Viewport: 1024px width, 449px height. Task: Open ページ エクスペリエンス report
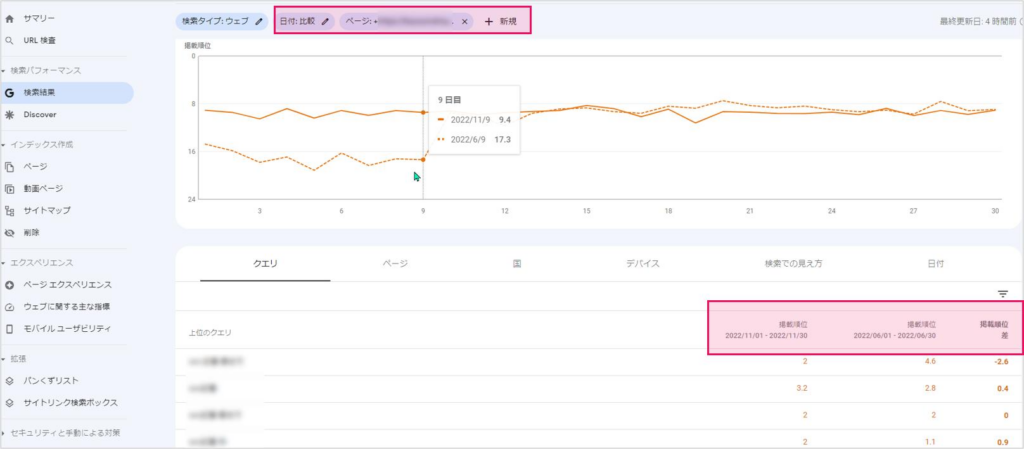coord(67,285)
